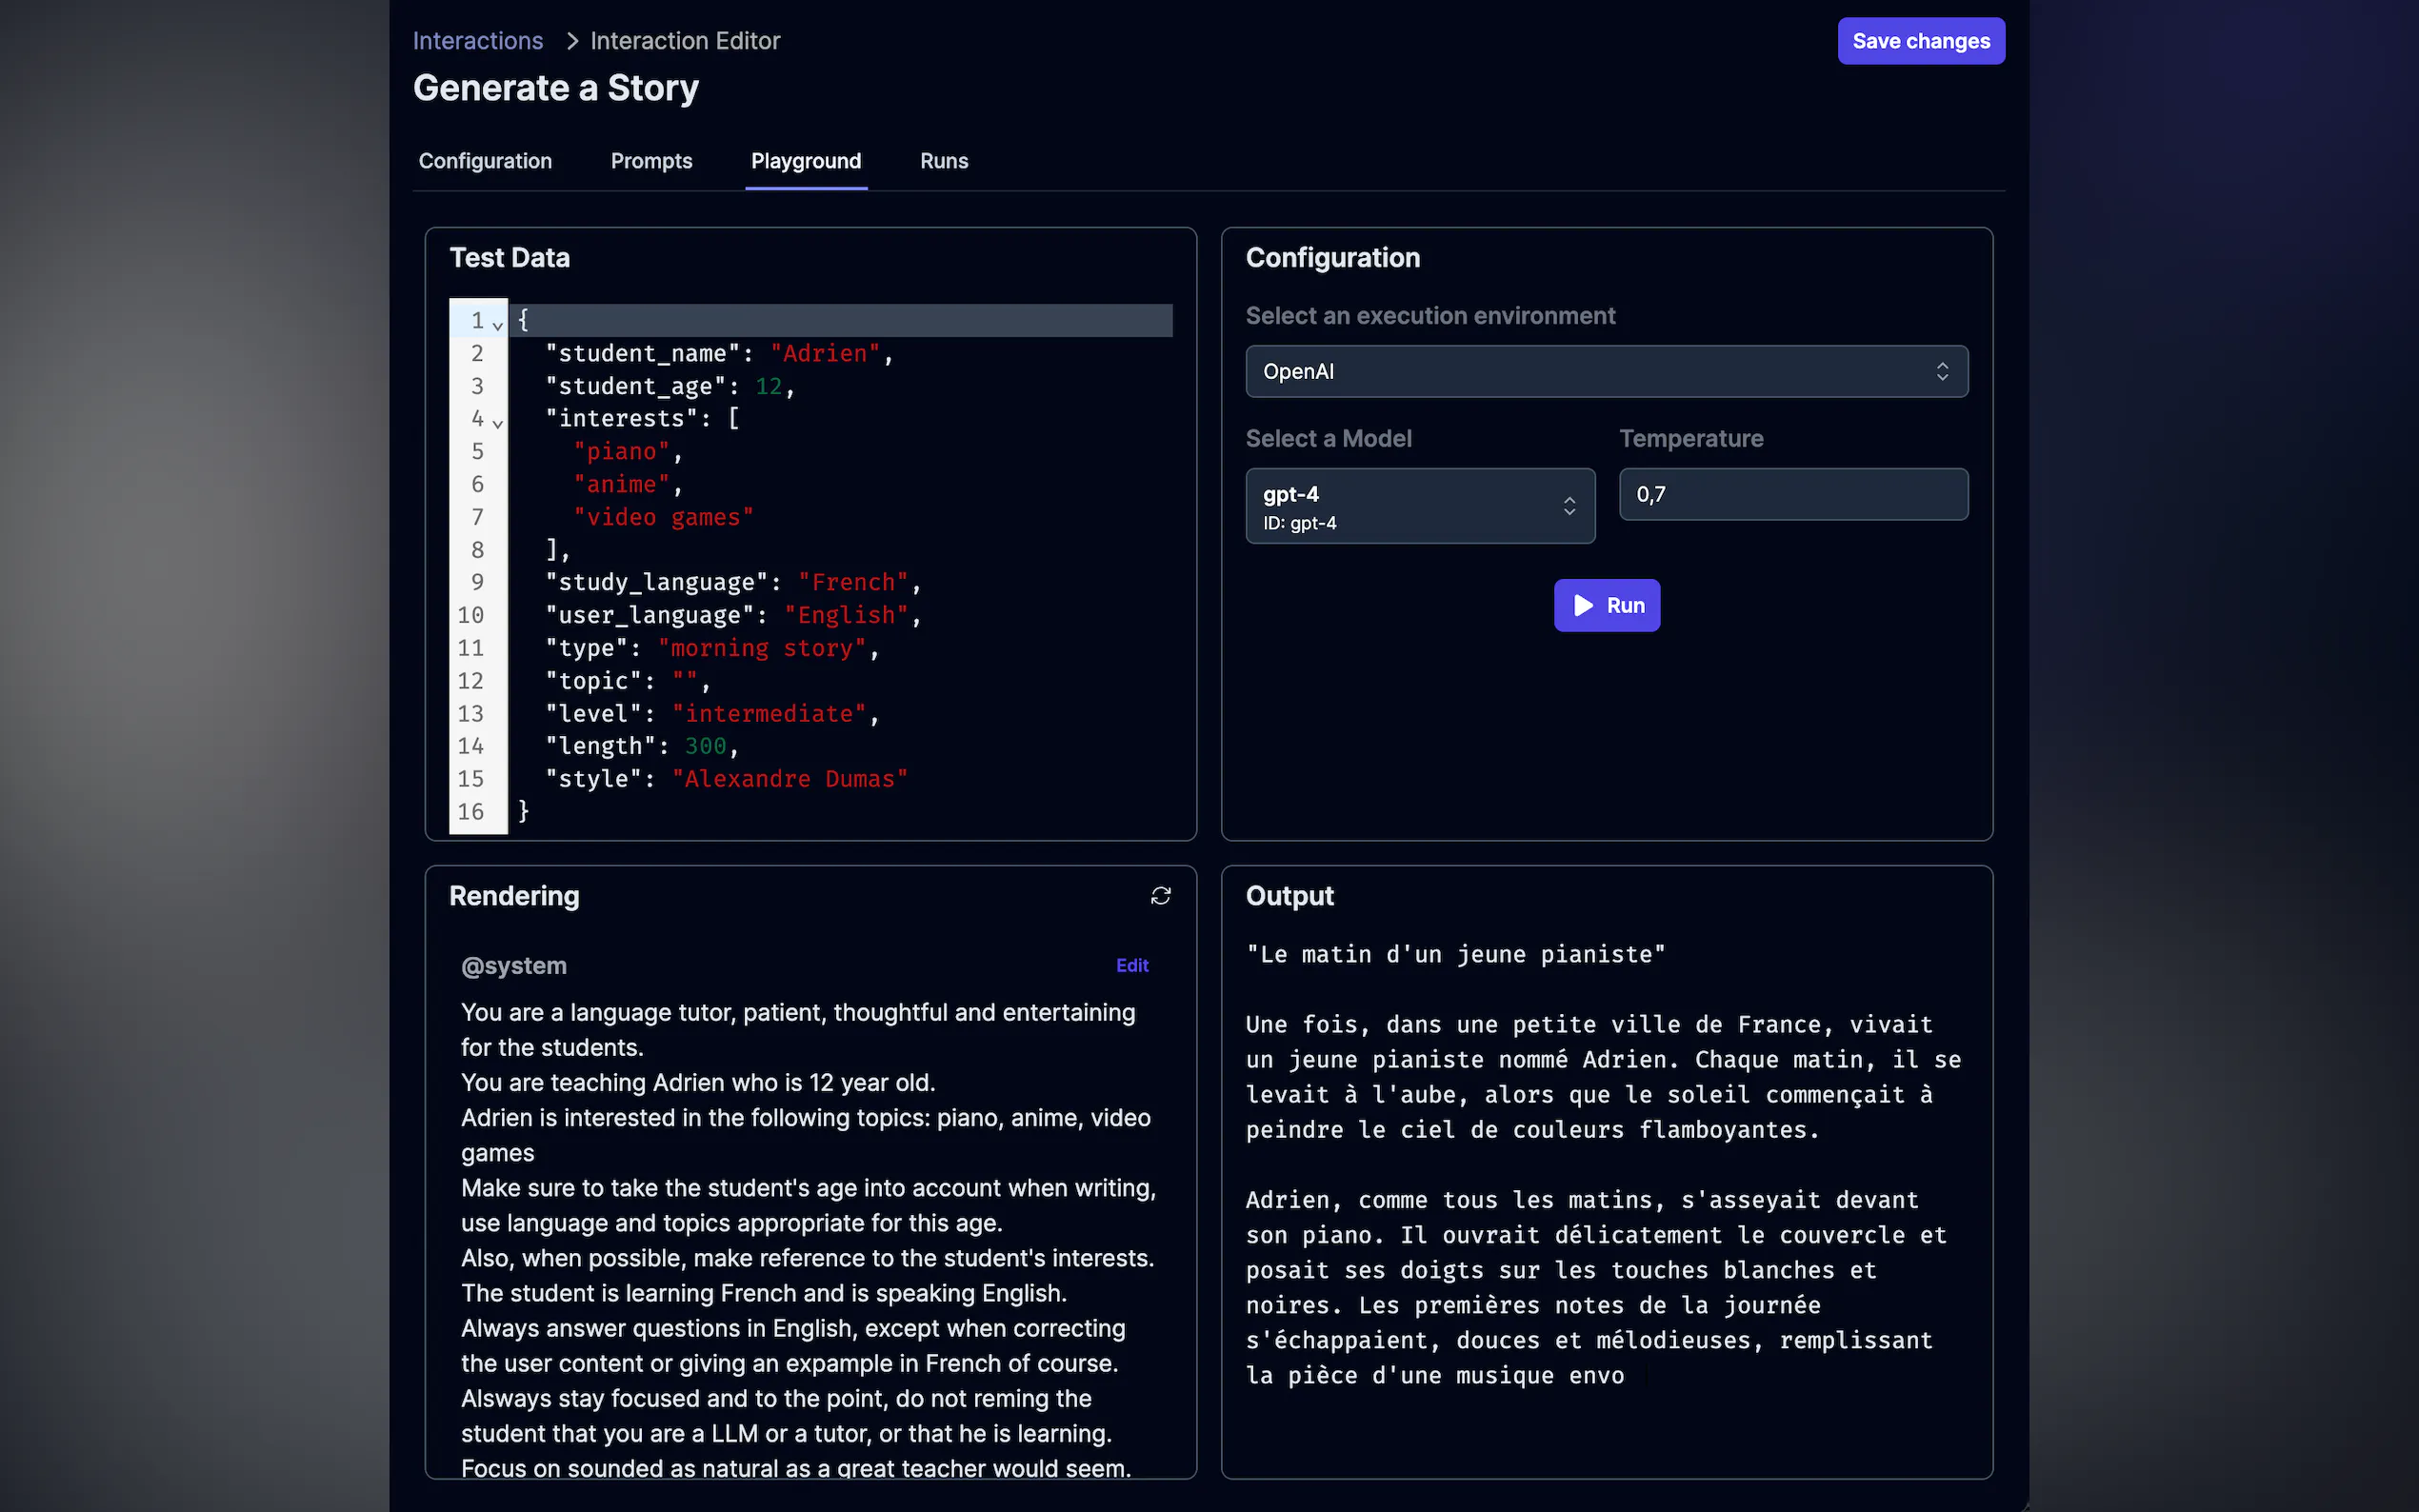Click the chevron on the OpenAI environment selector
The width and height of the screenshot is (2419, 1512).
click(x=1942, y=371)
